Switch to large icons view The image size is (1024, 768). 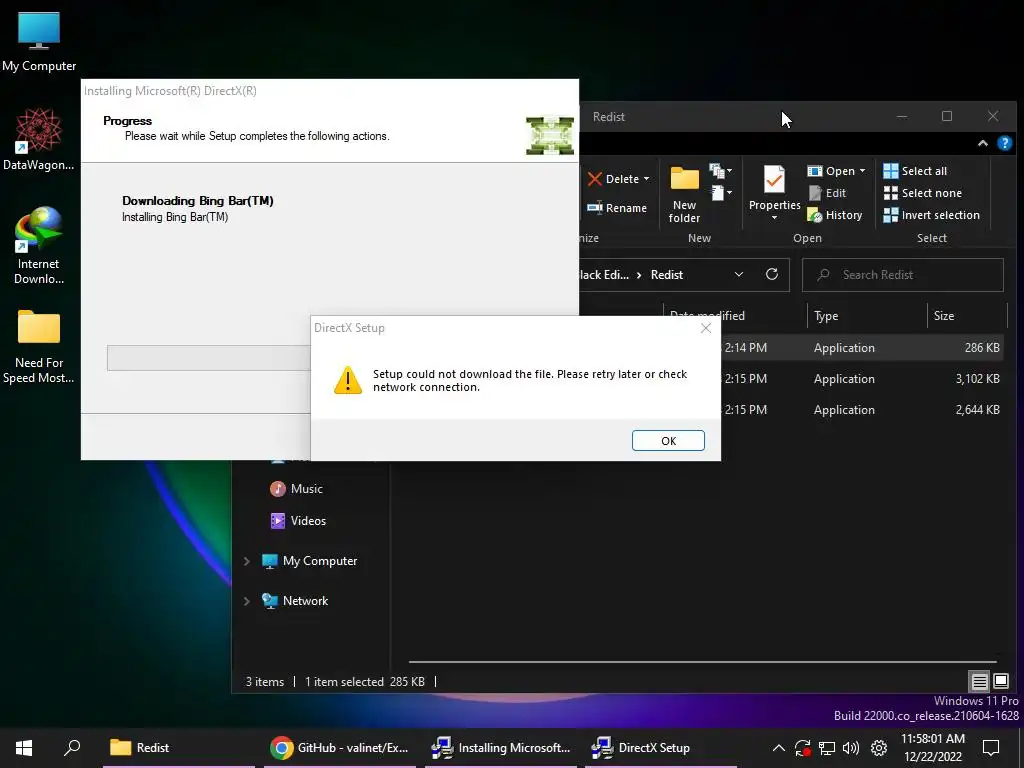point(1000,682)
